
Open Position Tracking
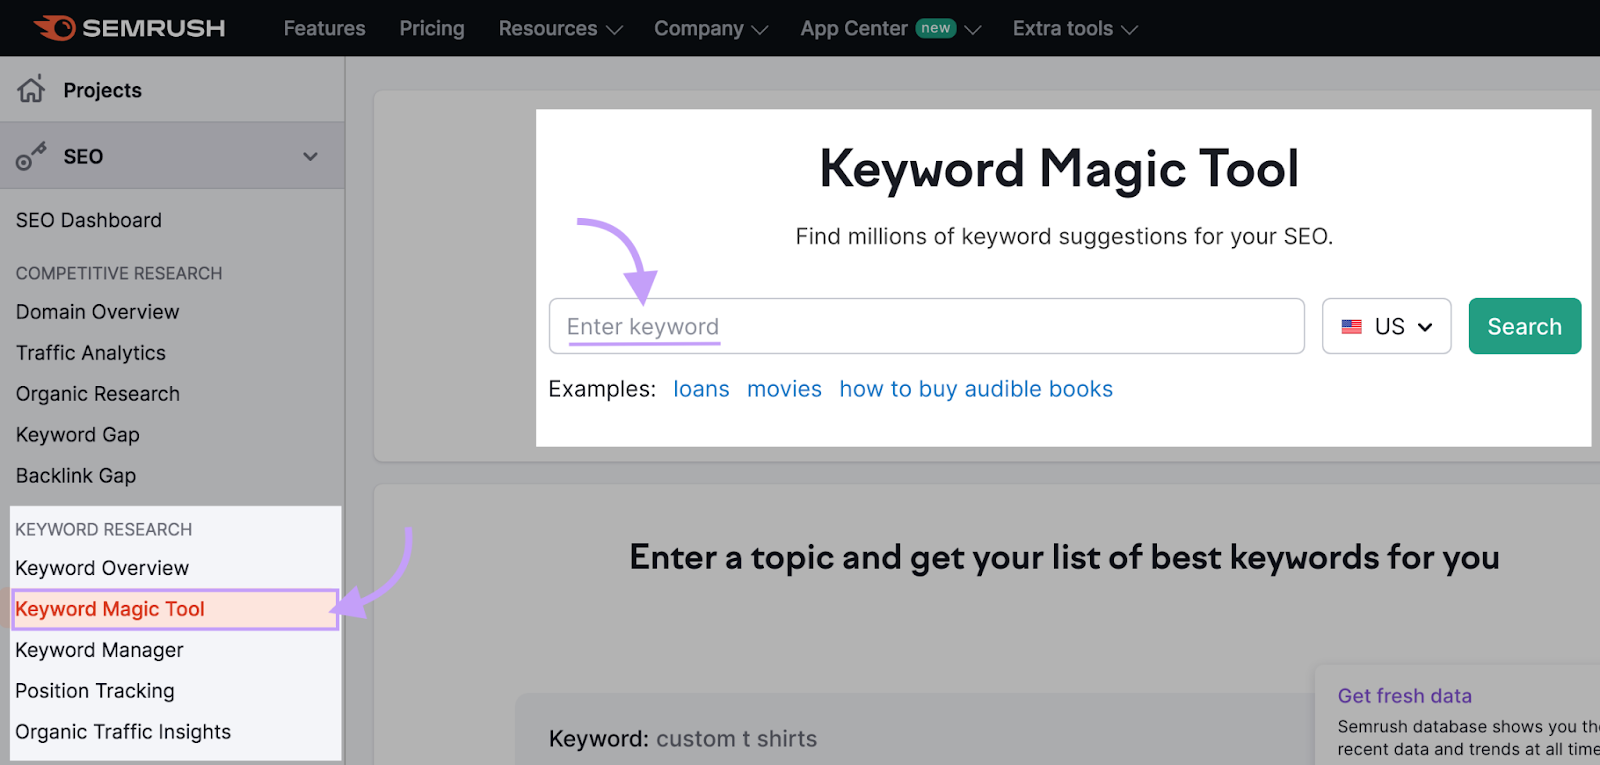tap(95, 691)
